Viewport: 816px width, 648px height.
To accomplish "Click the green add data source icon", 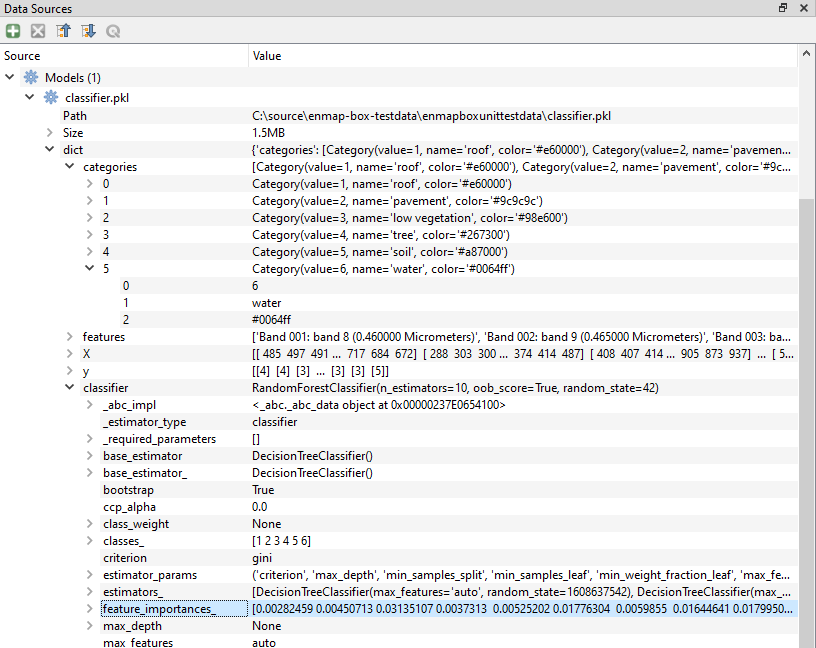I will [13, 31].
